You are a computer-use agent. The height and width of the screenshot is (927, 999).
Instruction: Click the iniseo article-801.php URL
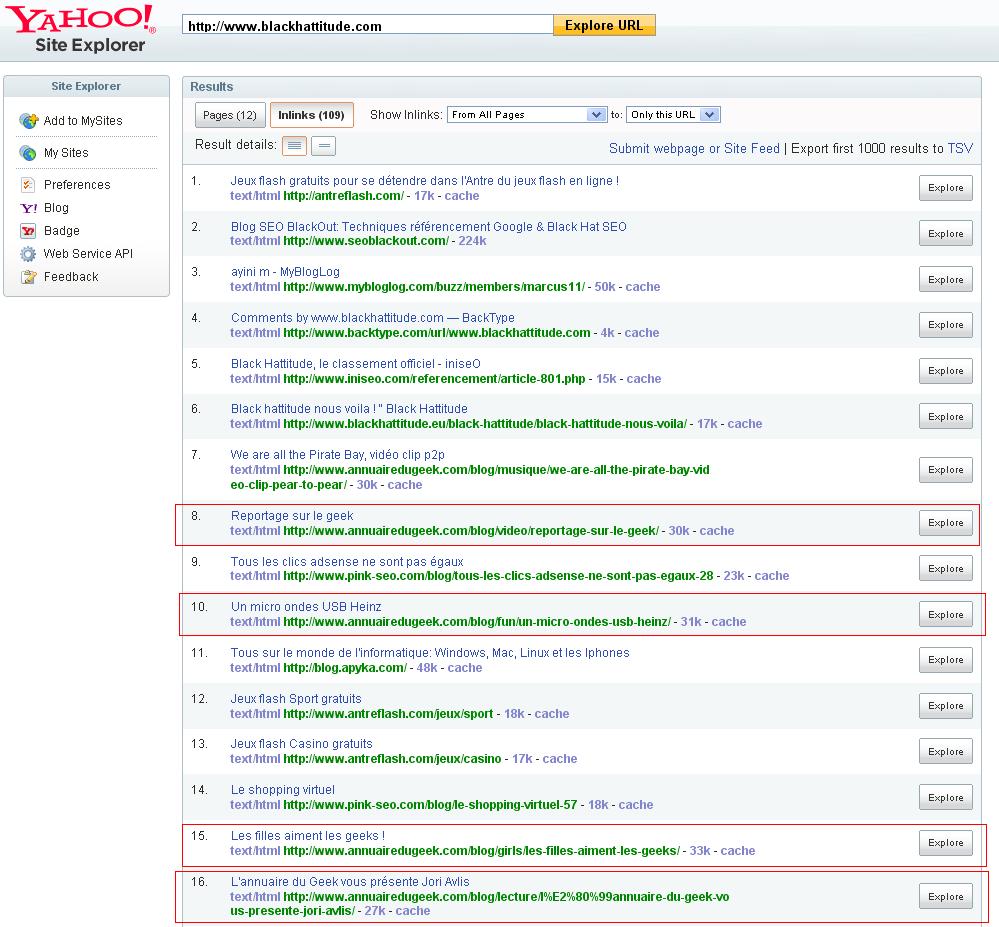click(x=435, y=379)
